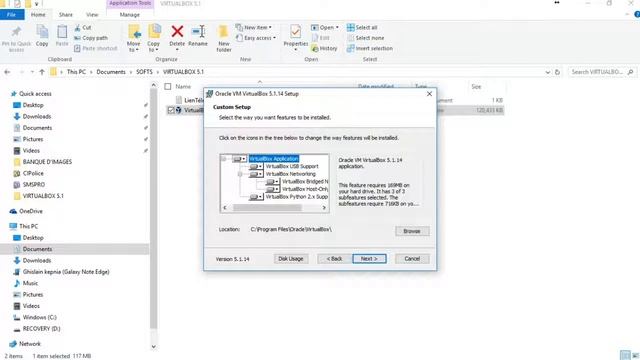Image resolution: width=640 pixels, height=360 pixels.
Task: Open the Copy to folder menu
Action: tap(153, 38)
